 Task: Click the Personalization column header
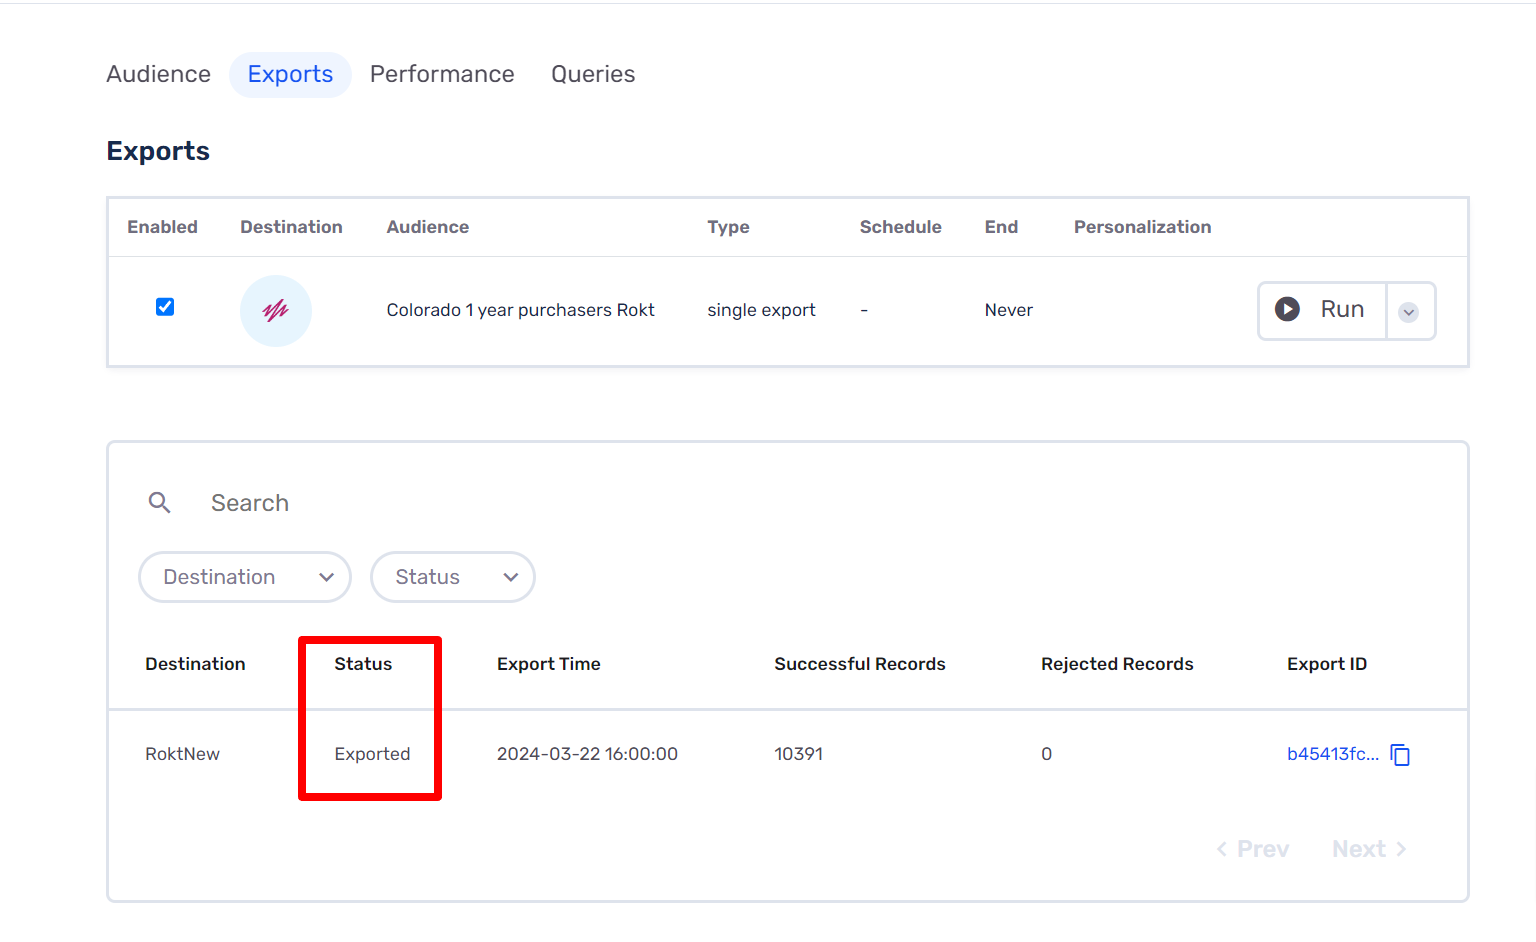click(x=1142, y=227)
